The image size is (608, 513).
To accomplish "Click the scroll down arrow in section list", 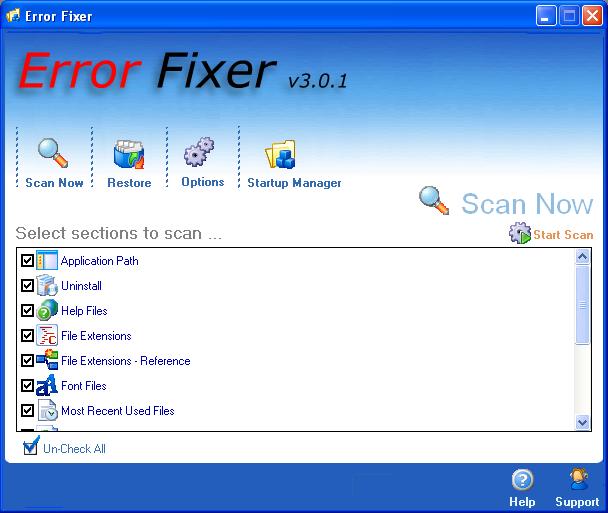I will point(582,422).
